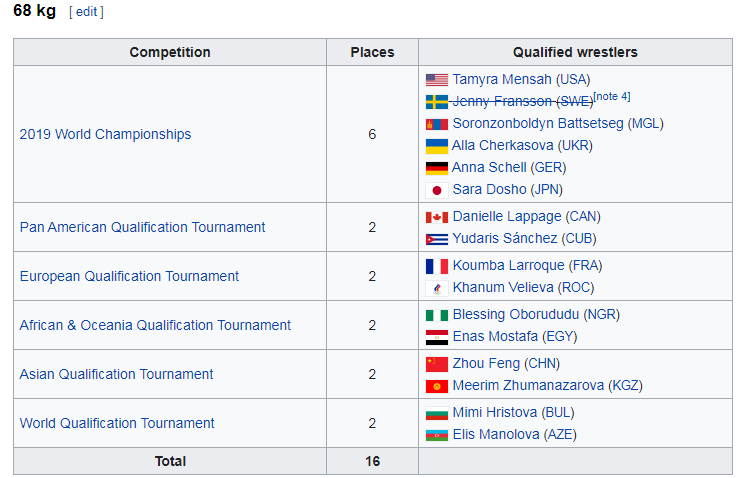Click the Mongolia flag next to Battsetseg
This screenshot has width=736, height=478.
tap(437, 124)
